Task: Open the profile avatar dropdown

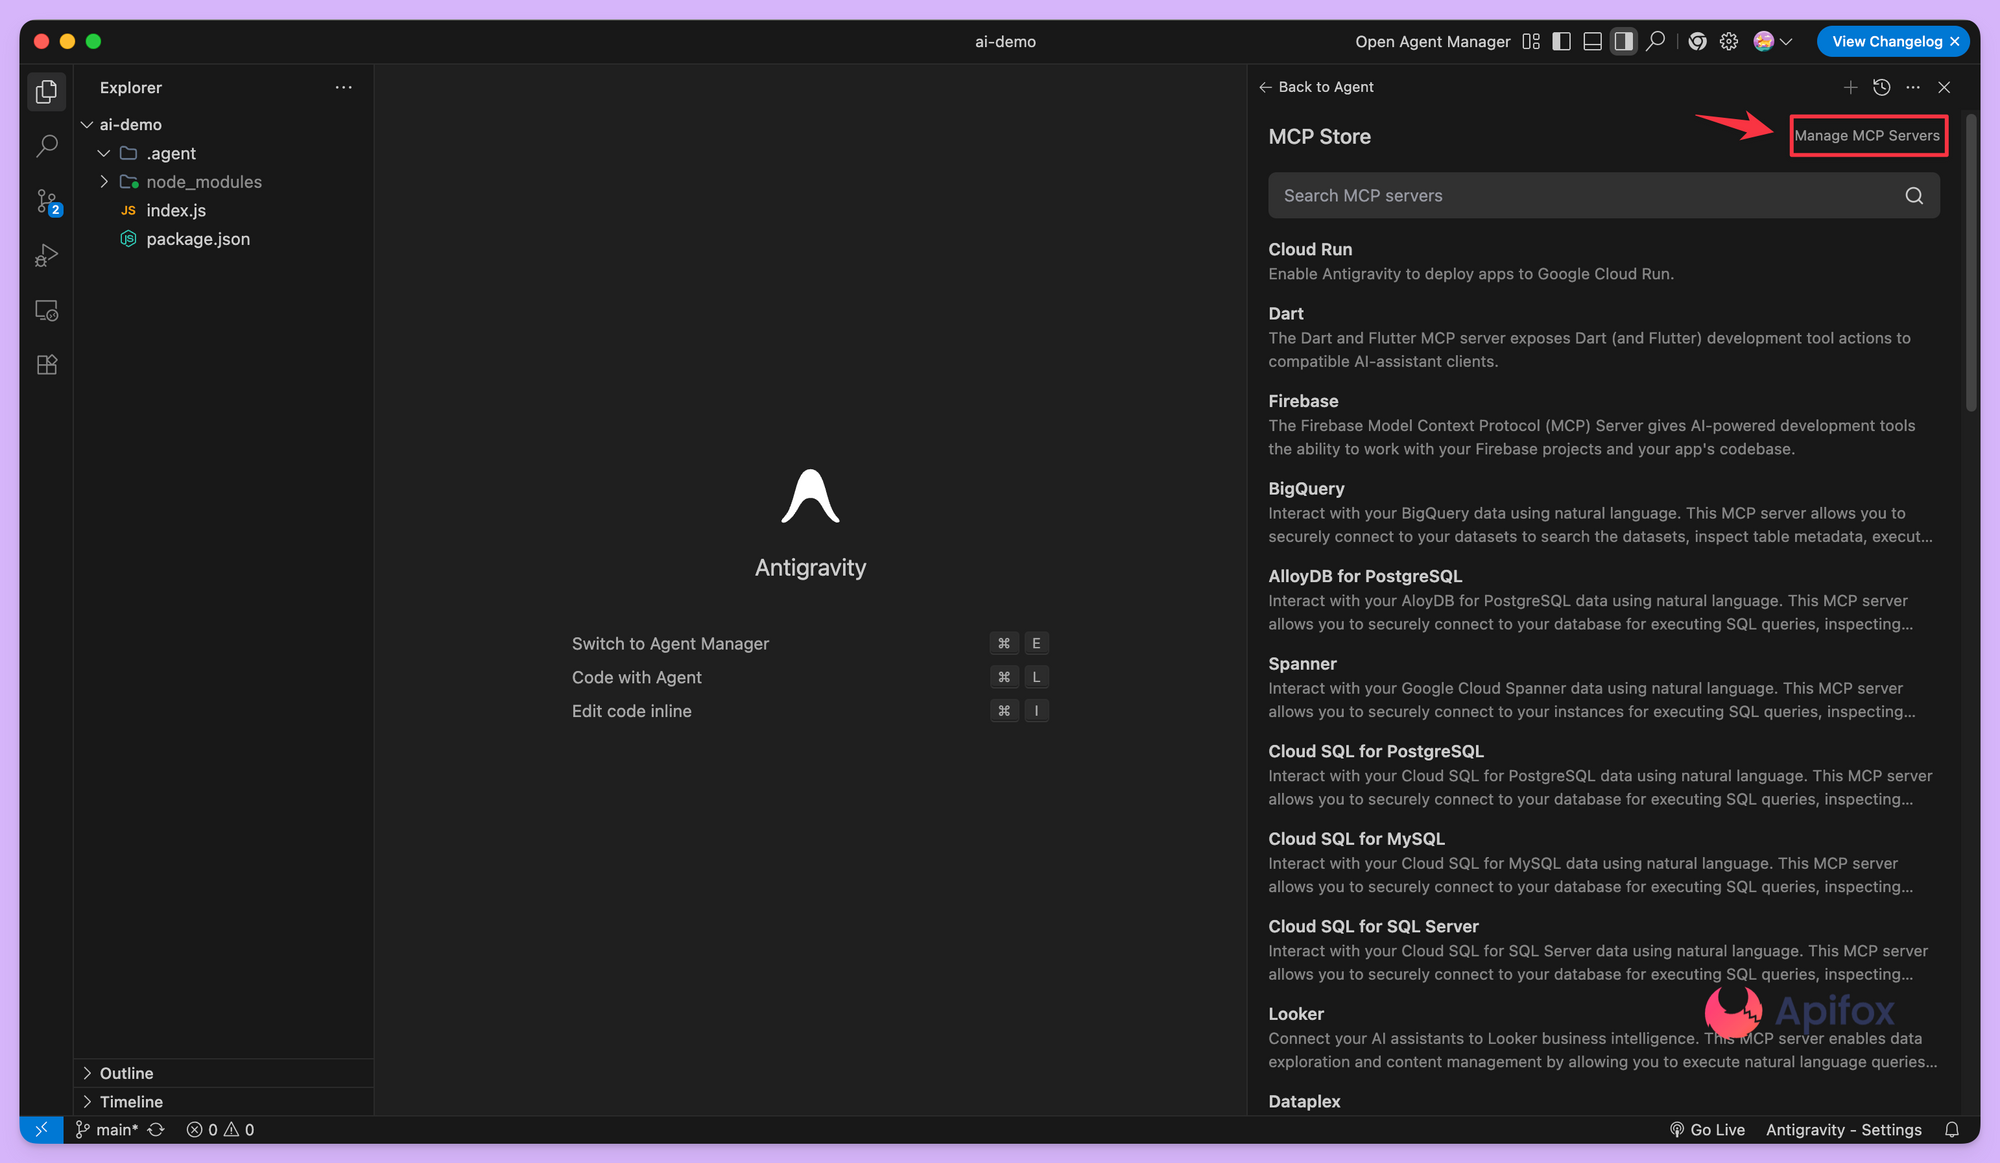Action: tap(1772, 41)
